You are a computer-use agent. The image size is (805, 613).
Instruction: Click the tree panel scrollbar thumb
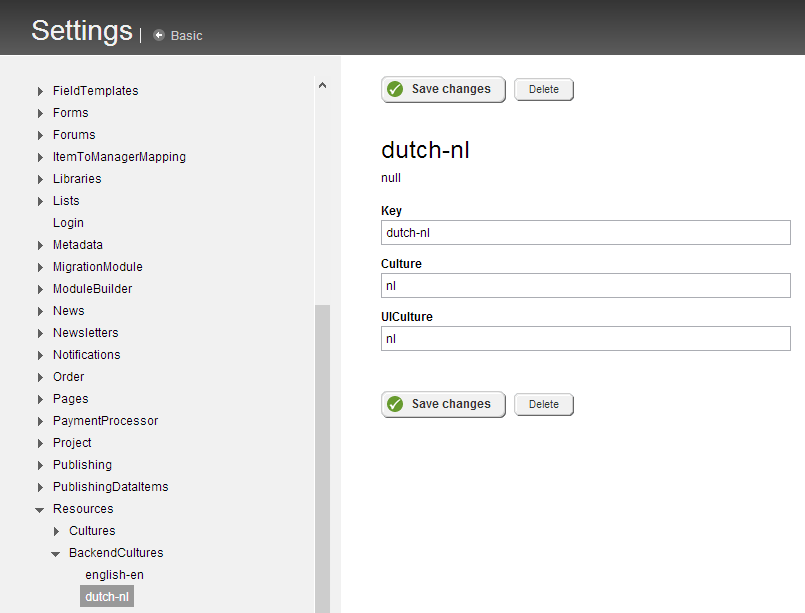[322, 458]
